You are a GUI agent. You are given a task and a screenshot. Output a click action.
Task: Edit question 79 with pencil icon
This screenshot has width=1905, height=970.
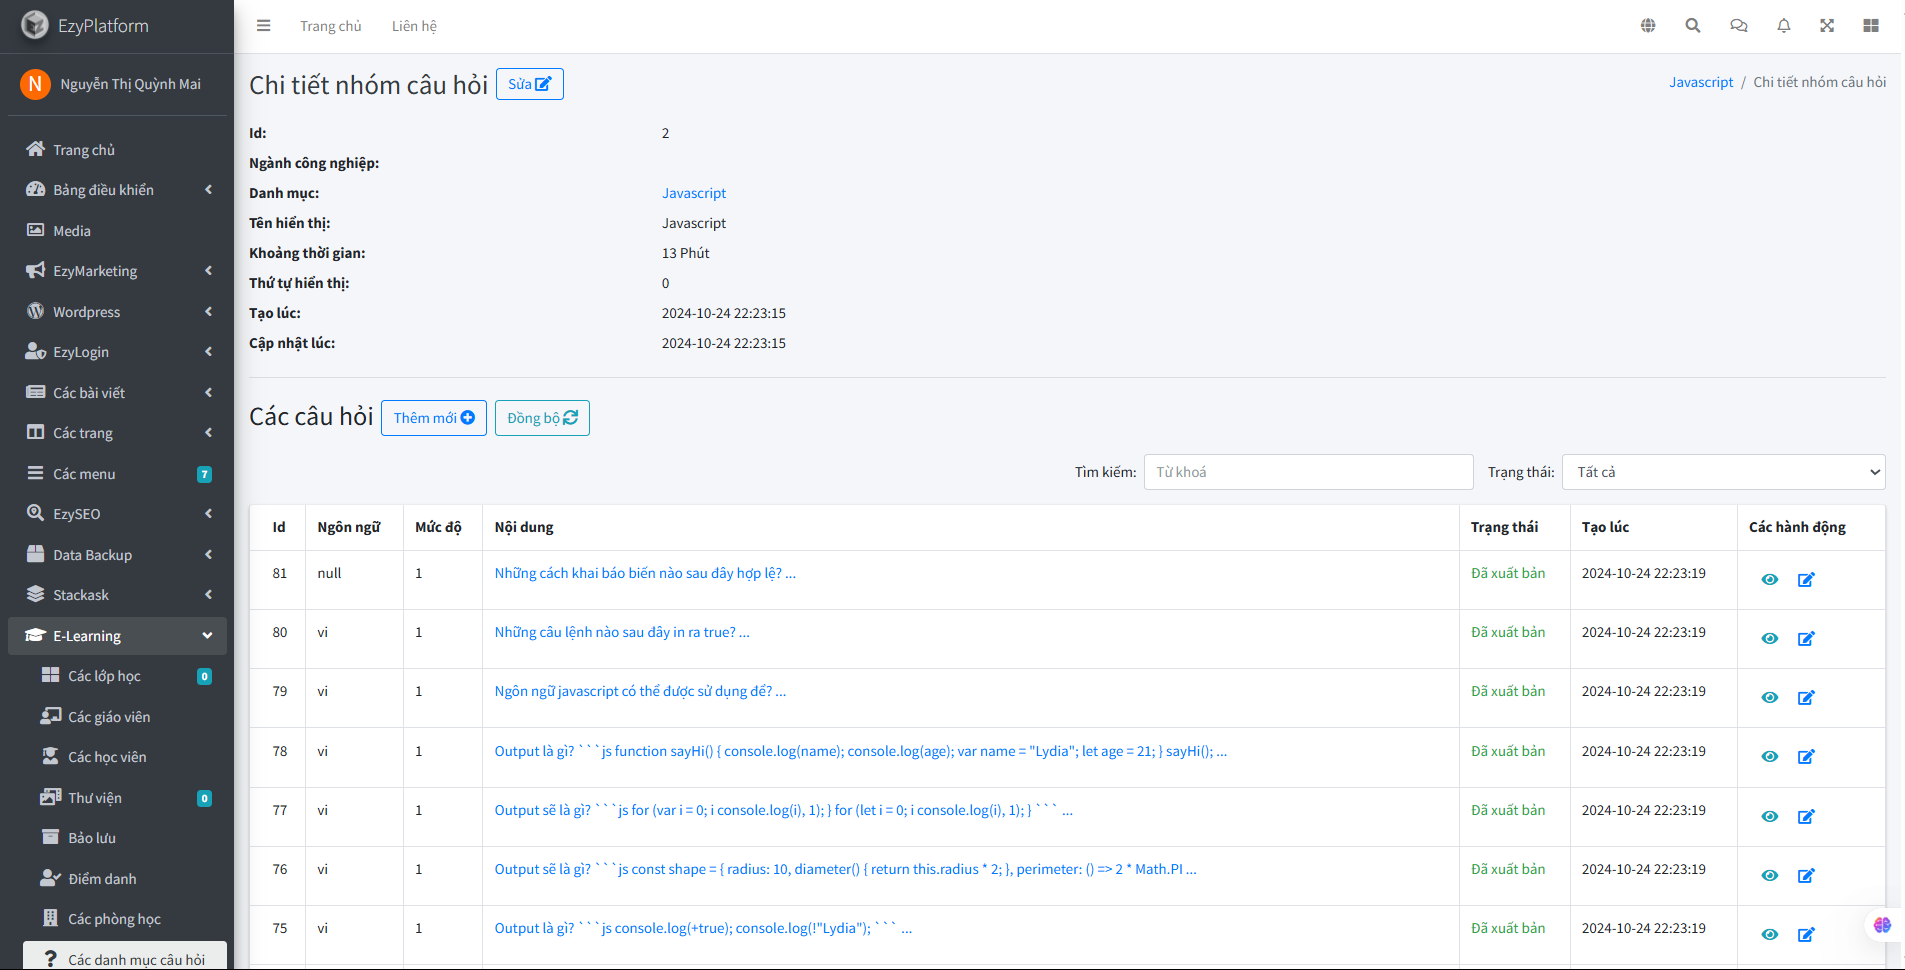(x=1806, y=698)
